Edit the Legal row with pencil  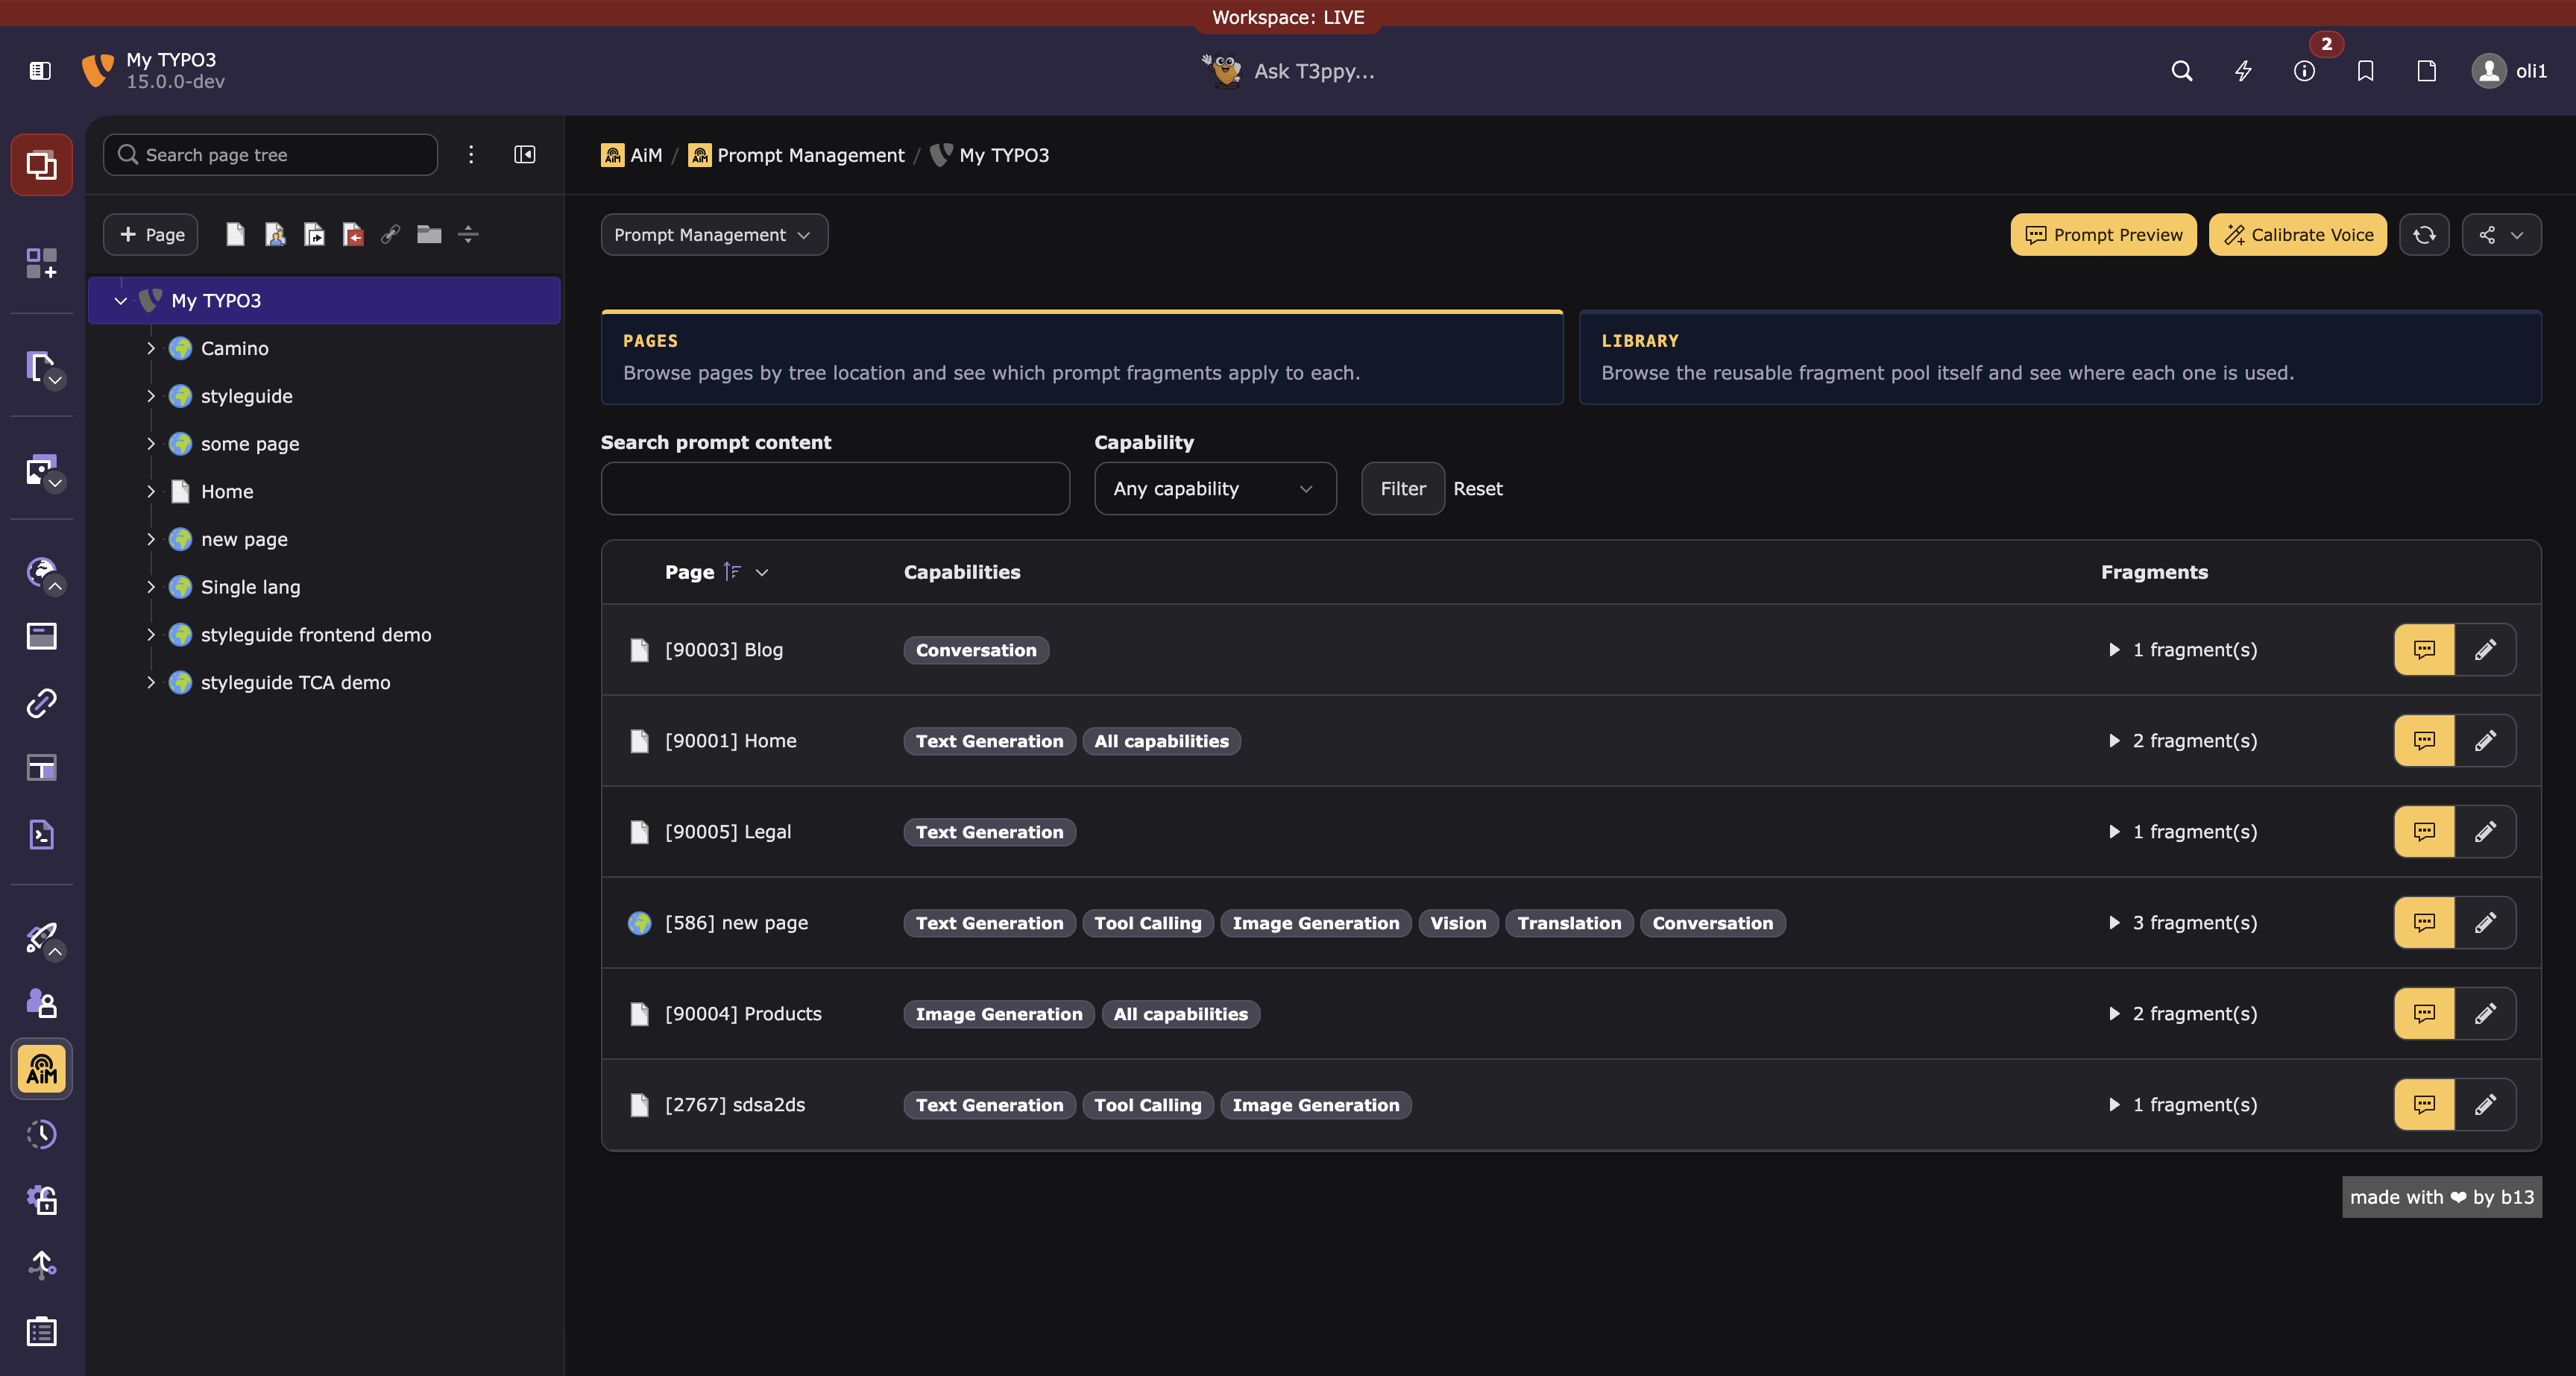(x=2486, y=832)
